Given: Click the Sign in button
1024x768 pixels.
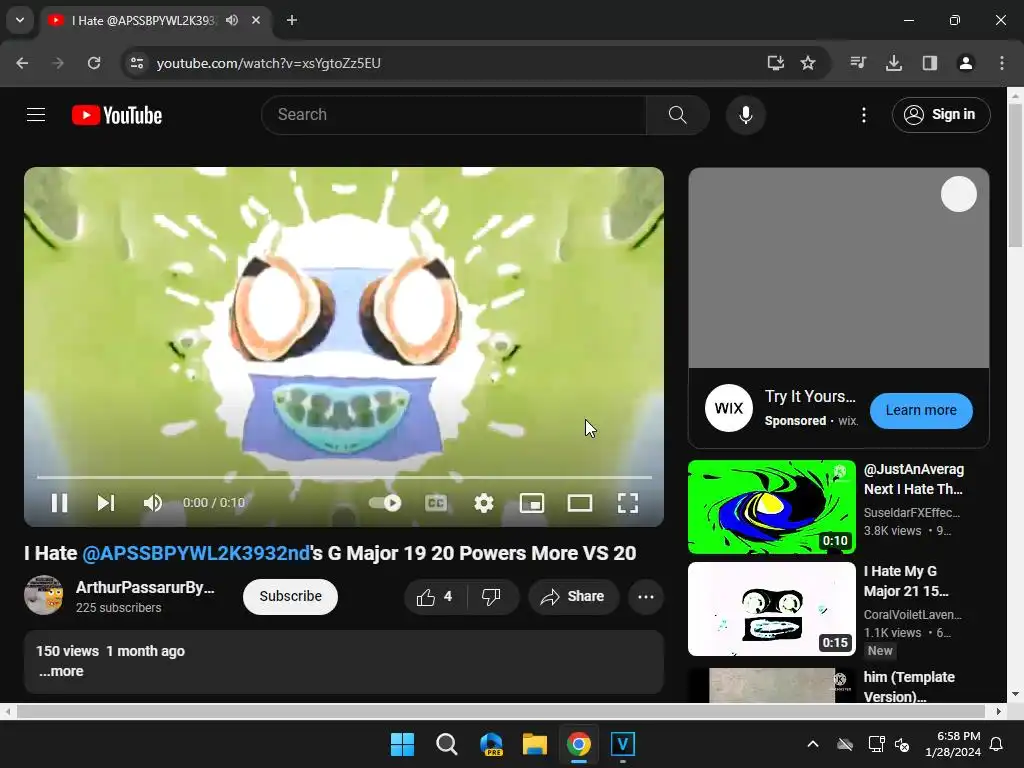Looking at the screenshot, I should pos(940,115).
